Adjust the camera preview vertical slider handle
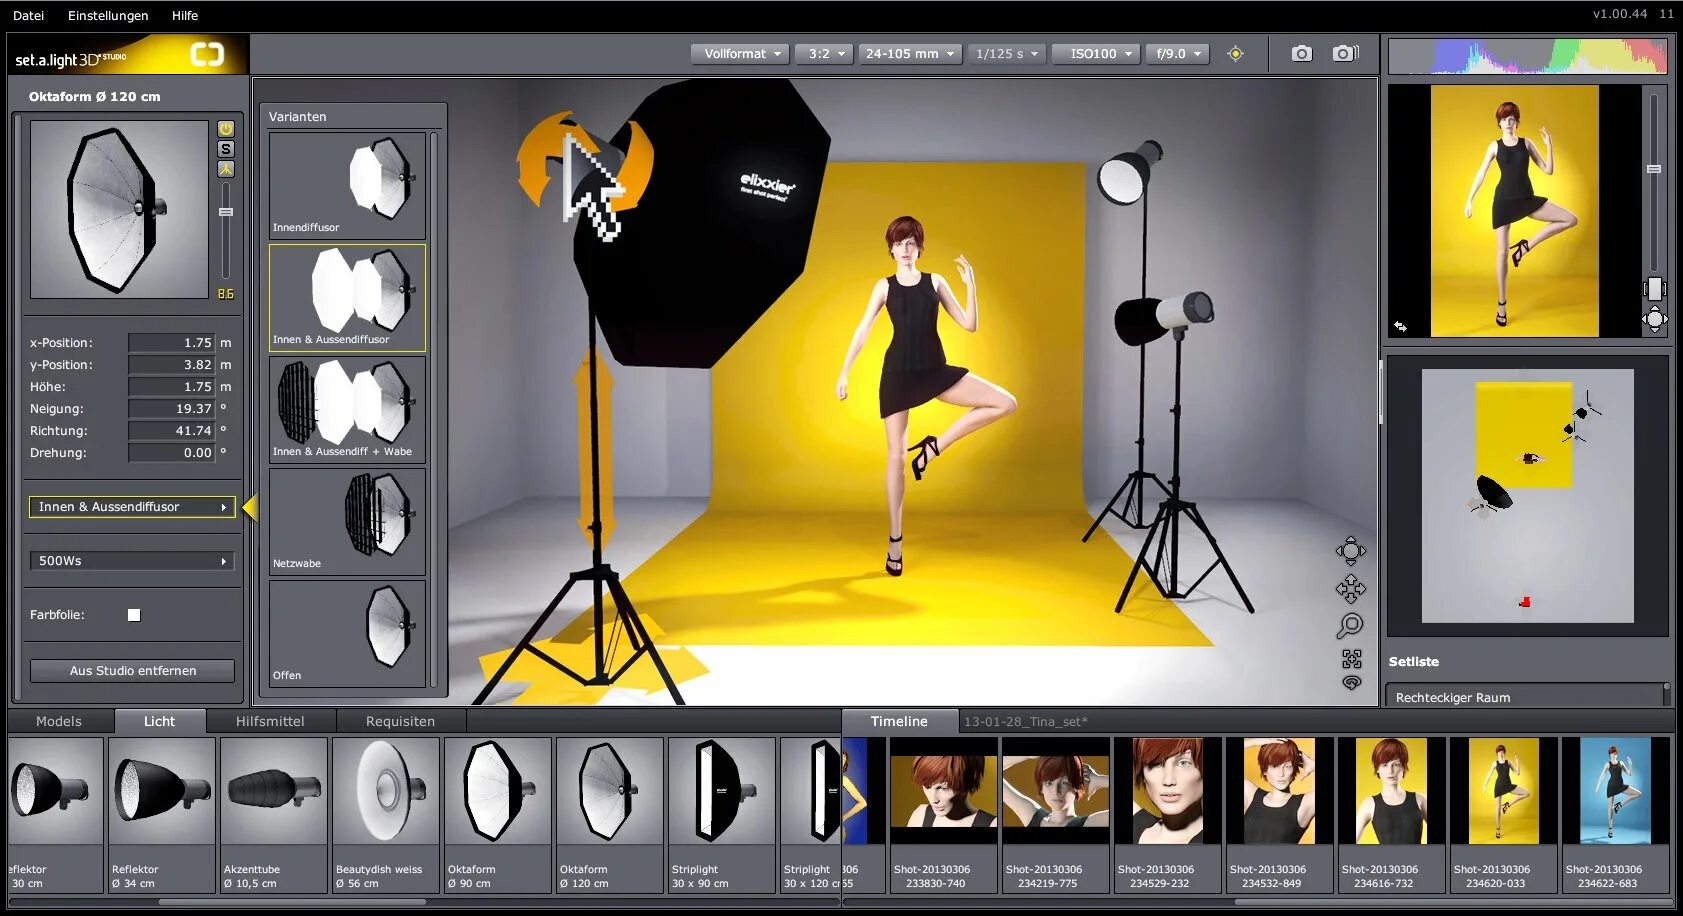Viewport: 1683px width, 916px height. (1654, 169)
